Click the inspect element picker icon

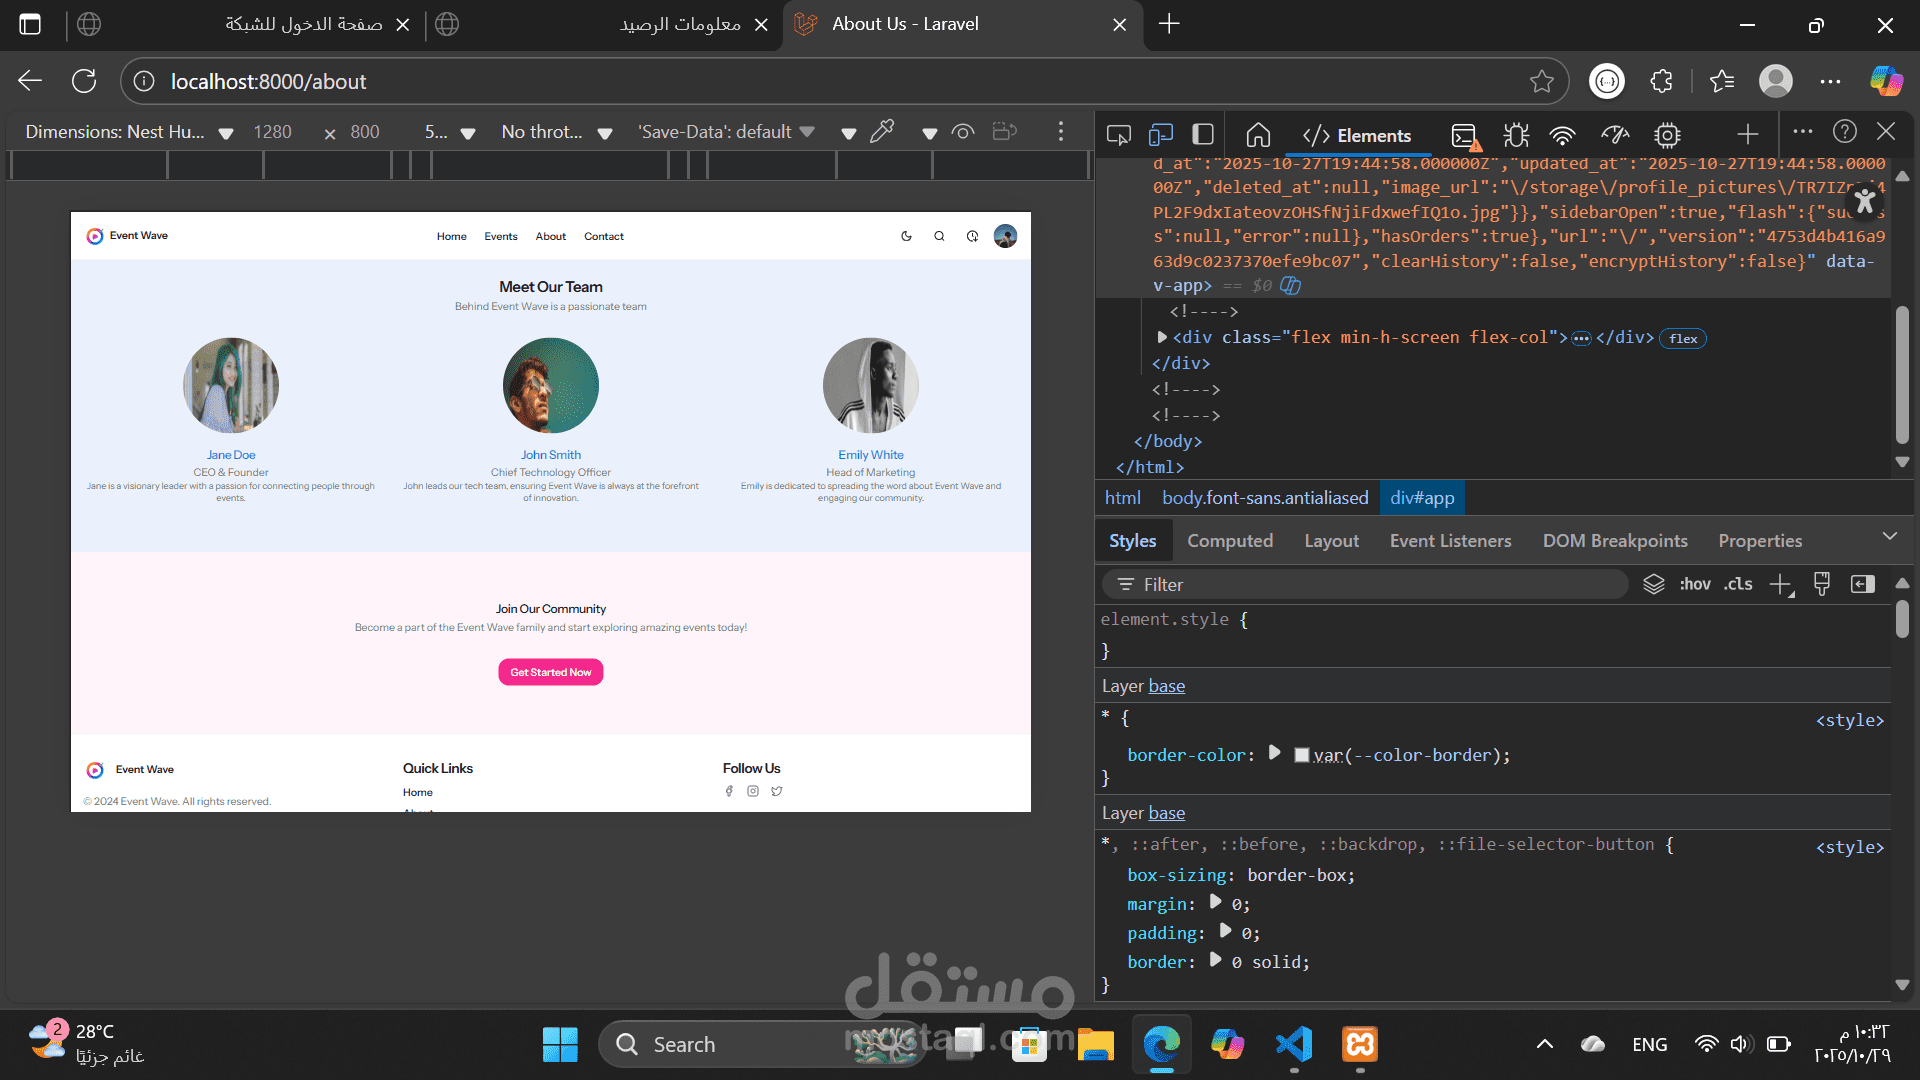(x=1118, y=135)
